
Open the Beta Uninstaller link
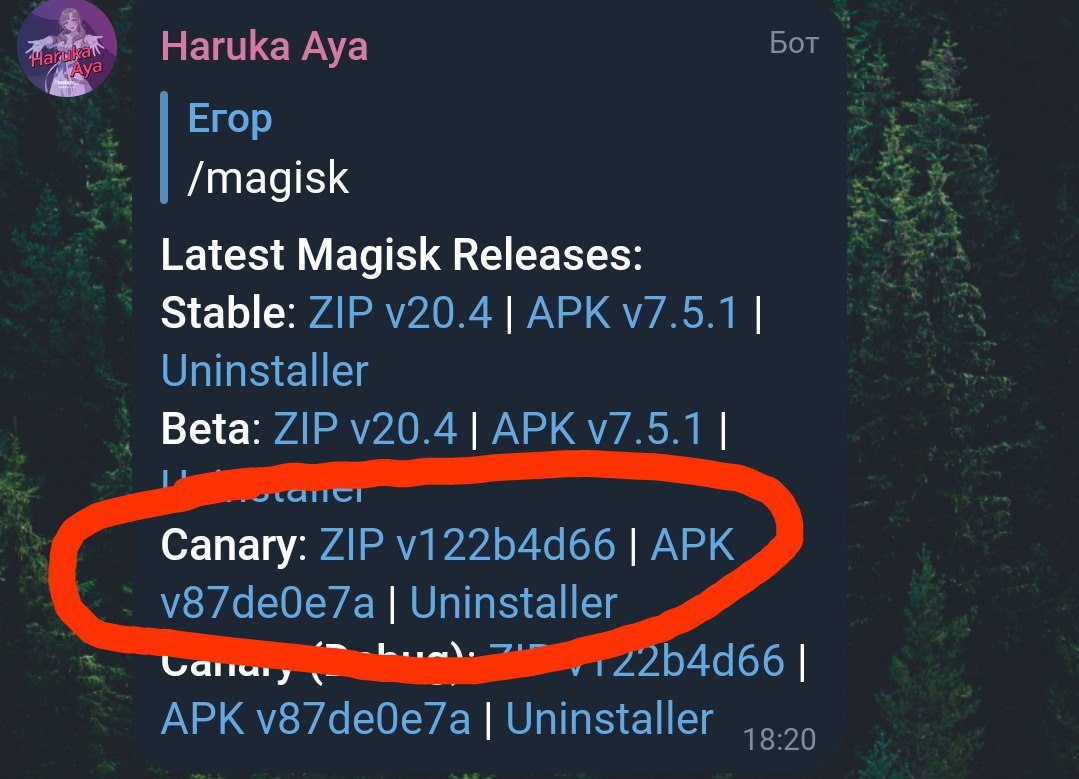(264, 485)
